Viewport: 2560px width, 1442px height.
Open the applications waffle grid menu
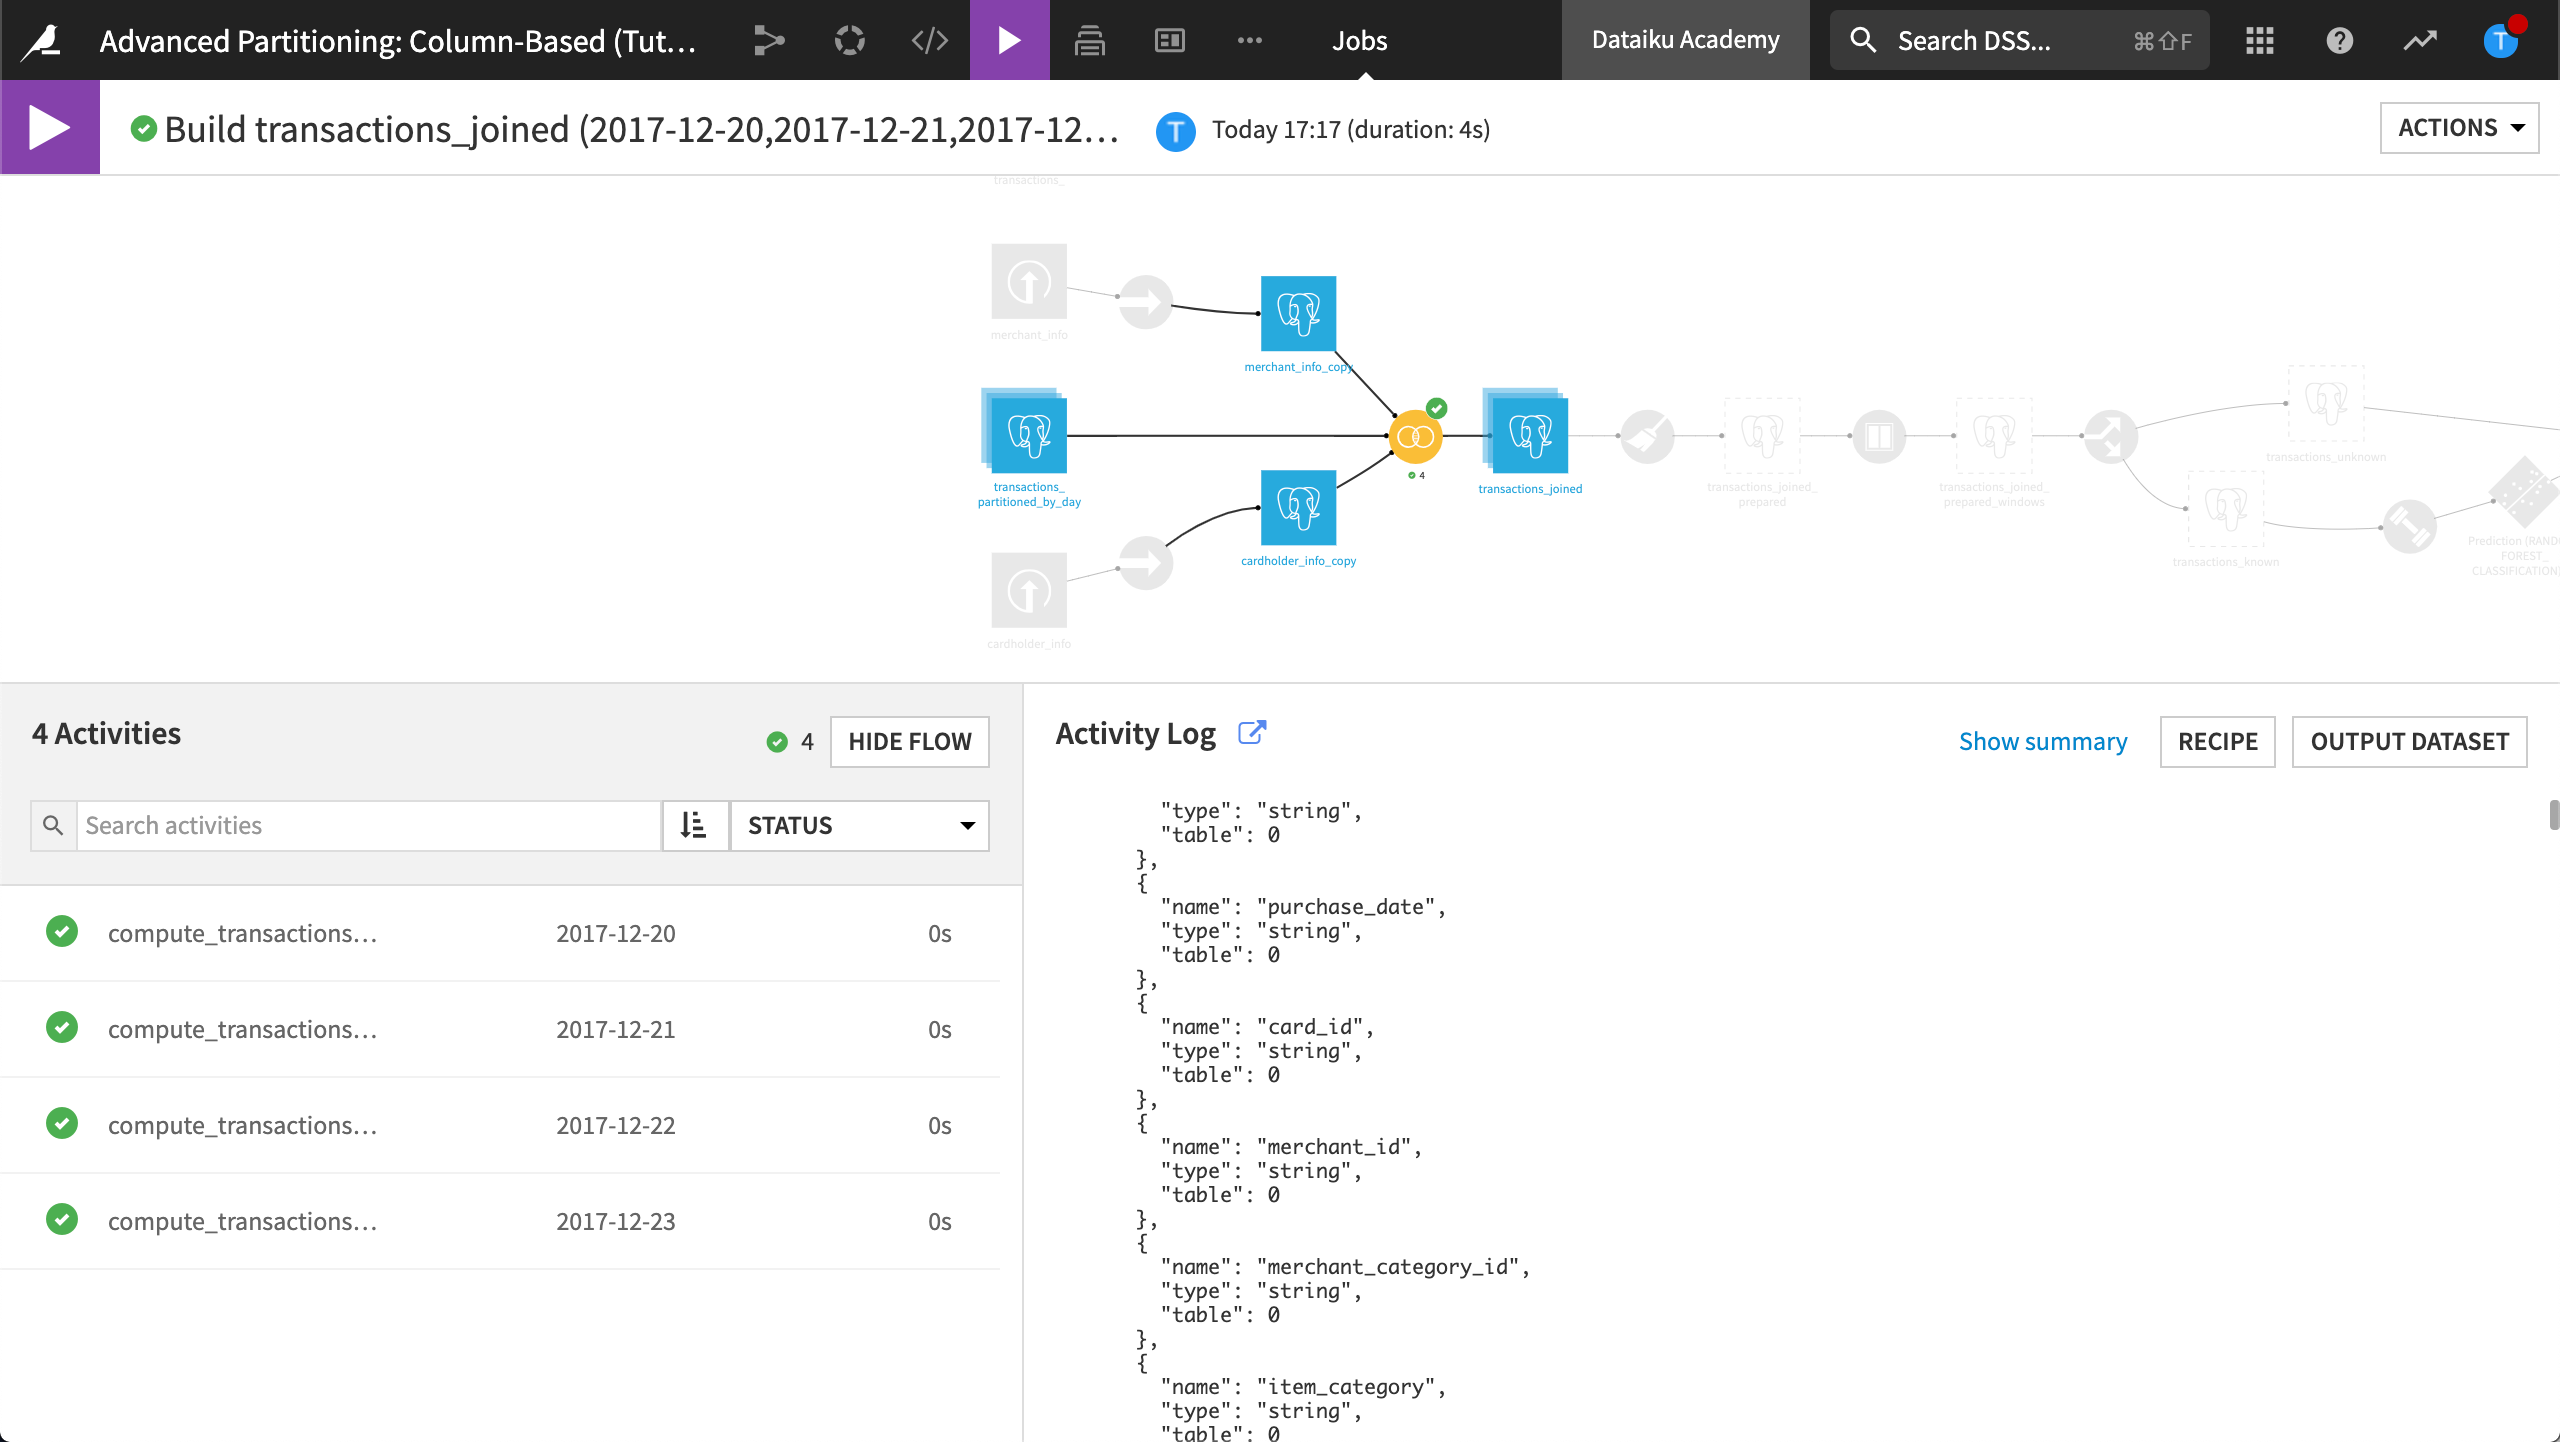pyautogui.click(x=2258, y=40)
